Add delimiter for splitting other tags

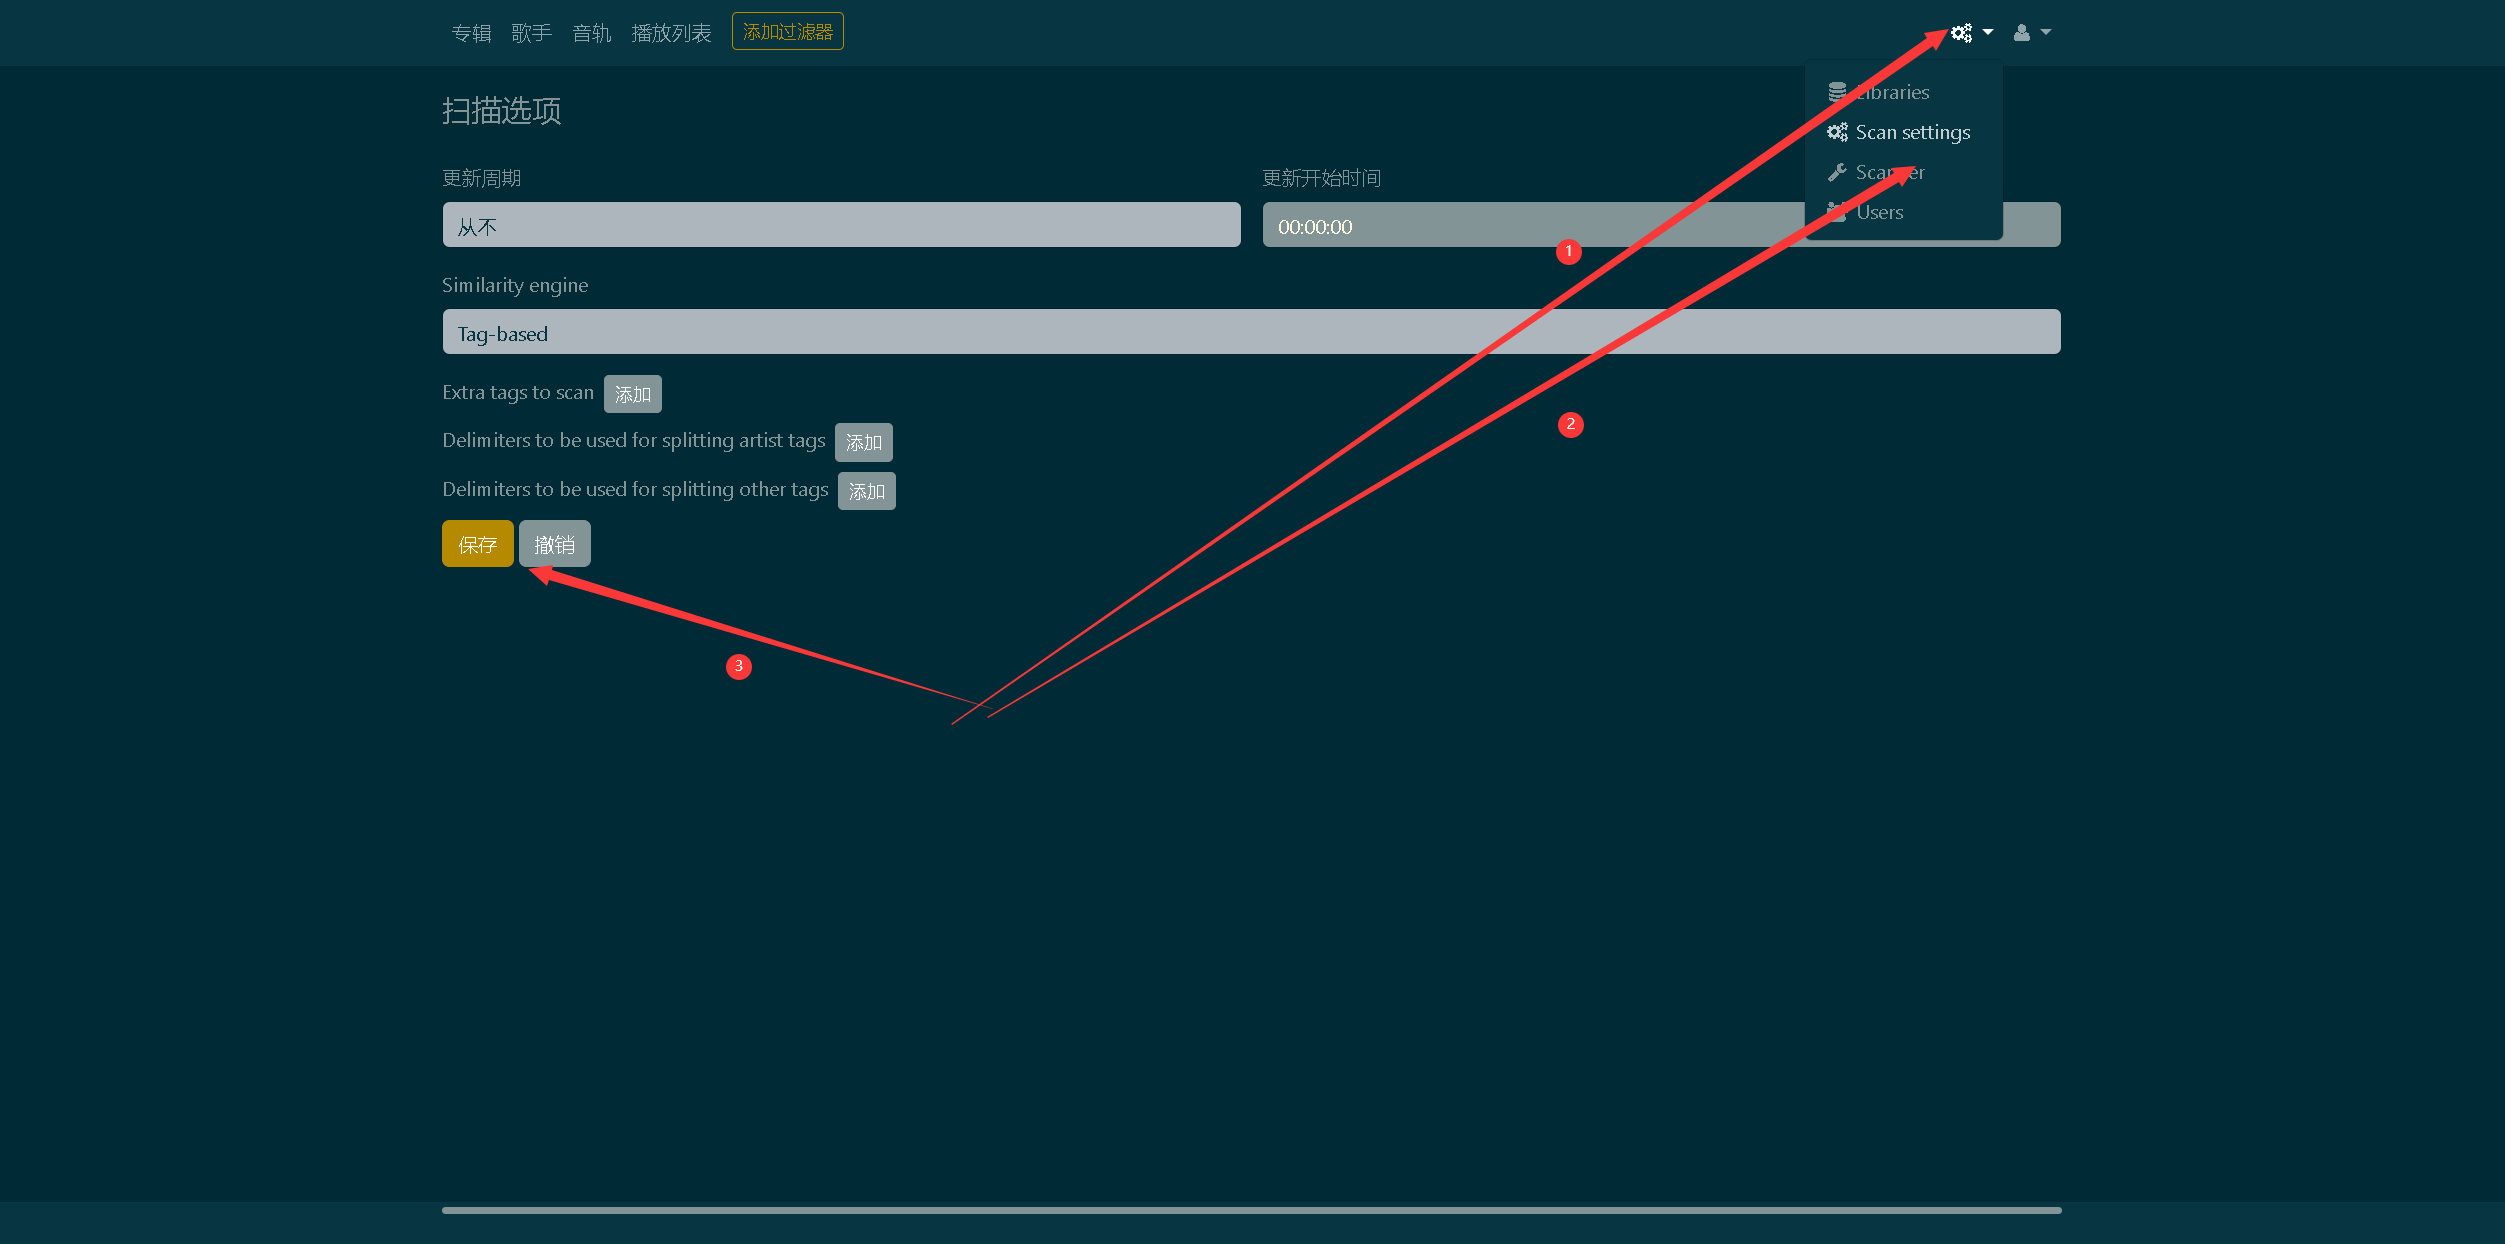pos(866,491)
